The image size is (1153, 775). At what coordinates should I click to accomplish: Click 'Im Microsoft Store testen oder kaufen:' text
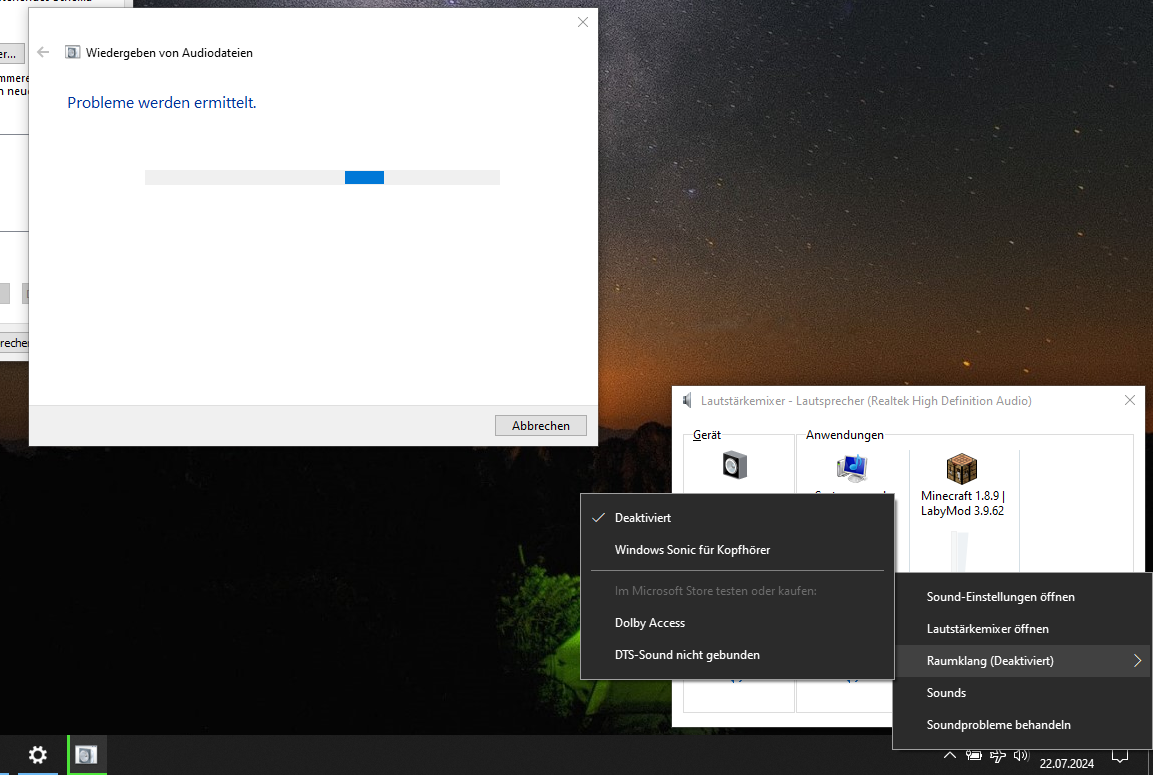[x=715, y=590]
